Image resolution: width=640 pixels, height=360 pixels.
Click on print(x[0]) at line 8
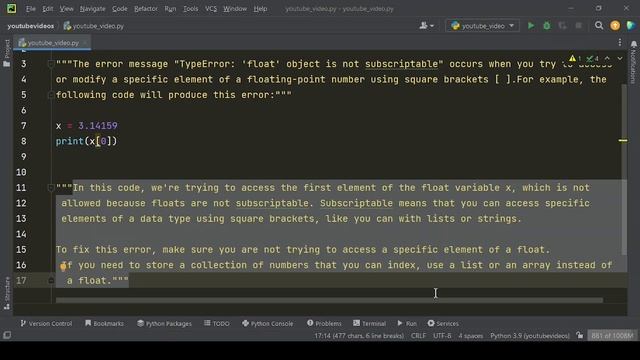coord(86,141)
